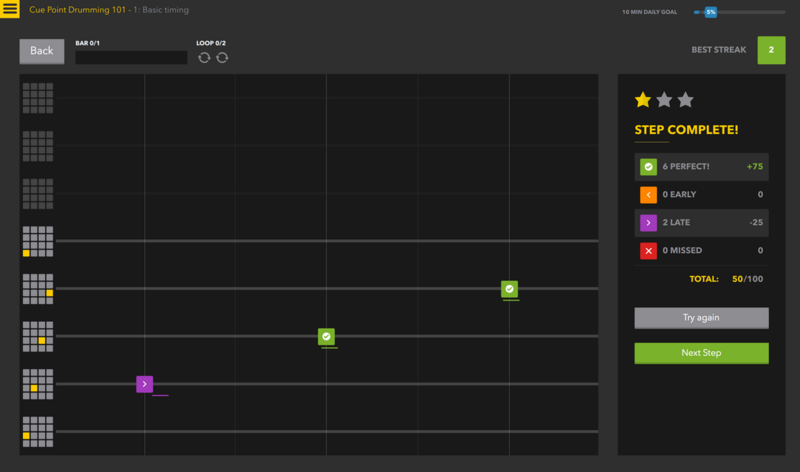Click the Cue Point Drumming 101 course title
The height and width of the screenshot is (472, 800).
(75, 10)
